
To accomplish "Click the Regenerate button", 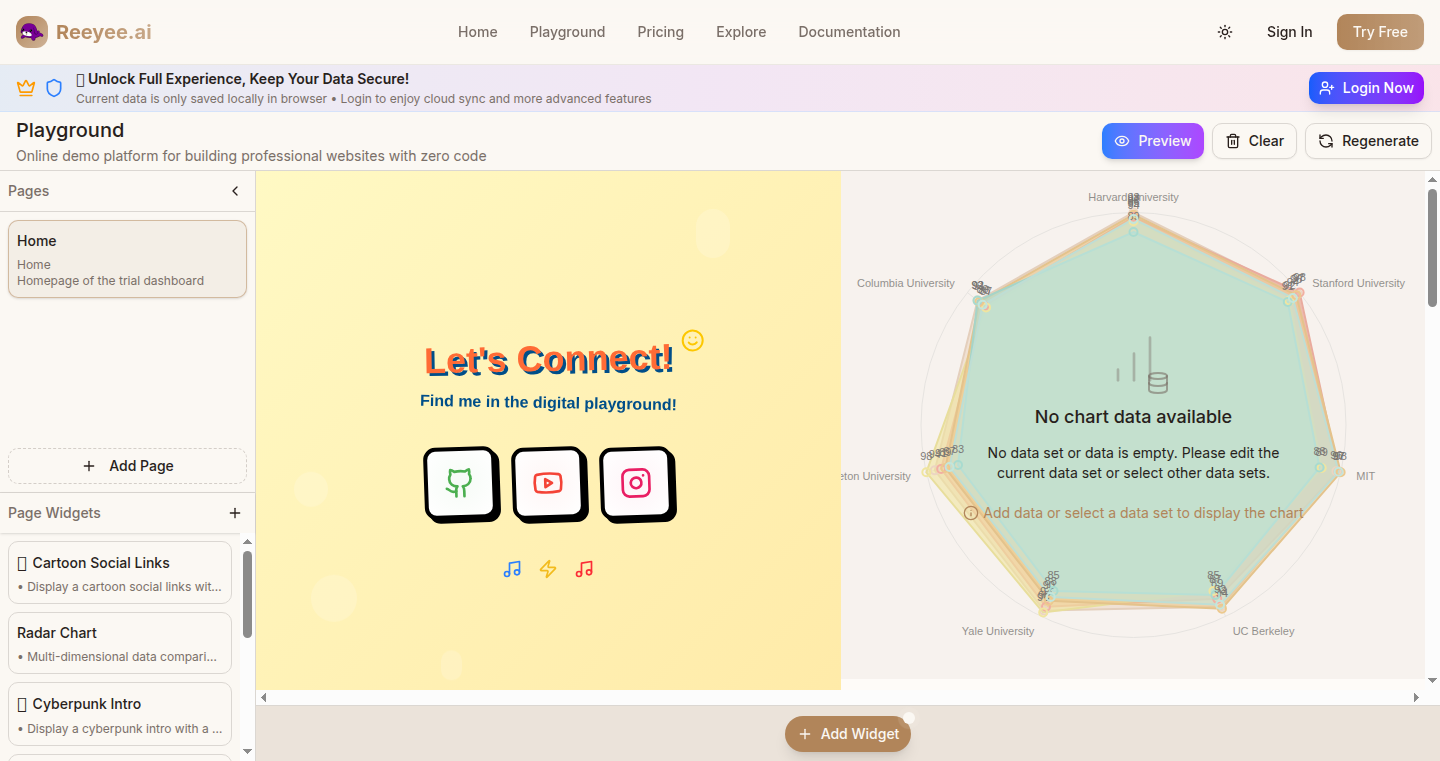I will pos(1368,141).
